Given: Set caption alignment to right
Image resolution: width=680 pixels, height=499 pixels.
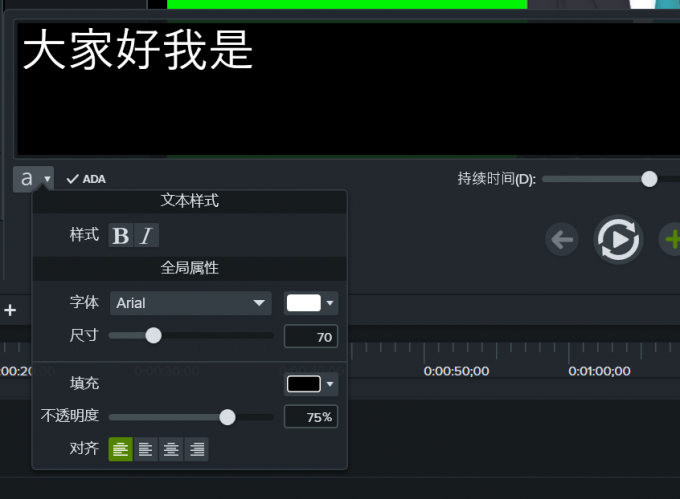Looking at the screenshot, I should [197, 449].
